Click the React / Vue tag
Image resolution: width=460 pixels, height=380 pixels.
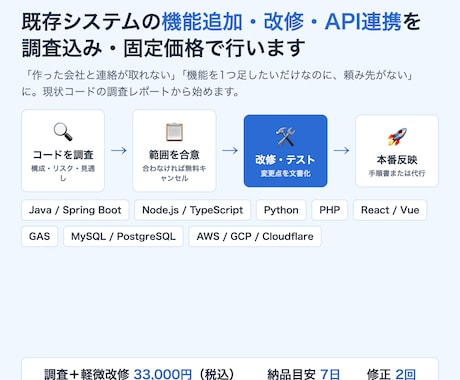[390, 210]
